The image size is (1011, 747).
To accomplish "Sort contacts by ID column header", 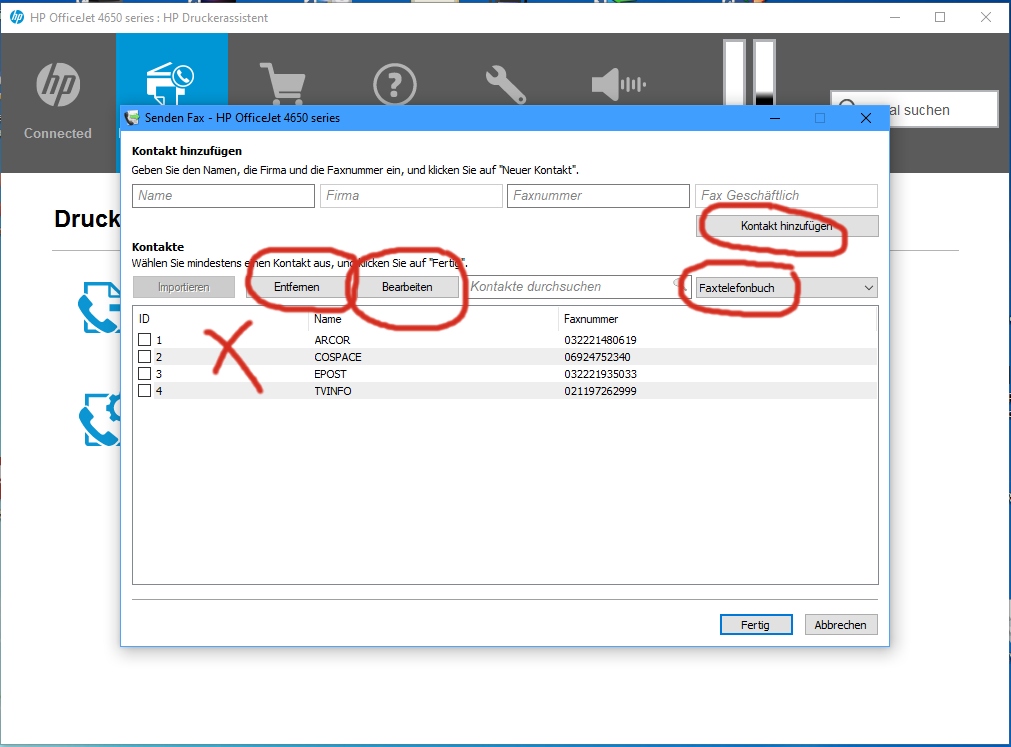I will click(144, 319).
